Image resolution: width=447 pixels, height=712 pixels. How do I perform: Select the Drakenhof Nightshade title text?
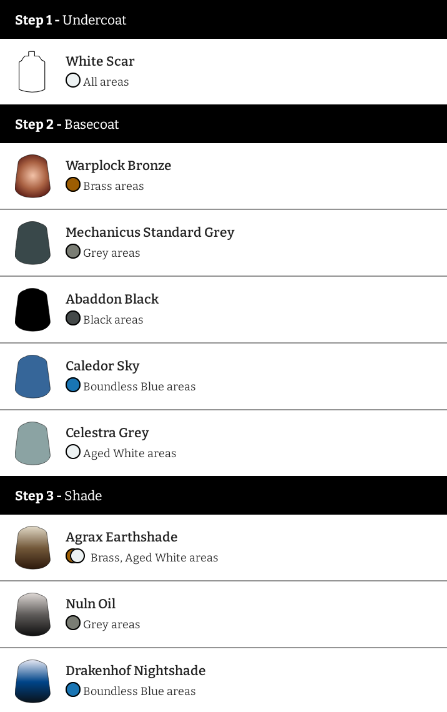(x=135, y=671)
